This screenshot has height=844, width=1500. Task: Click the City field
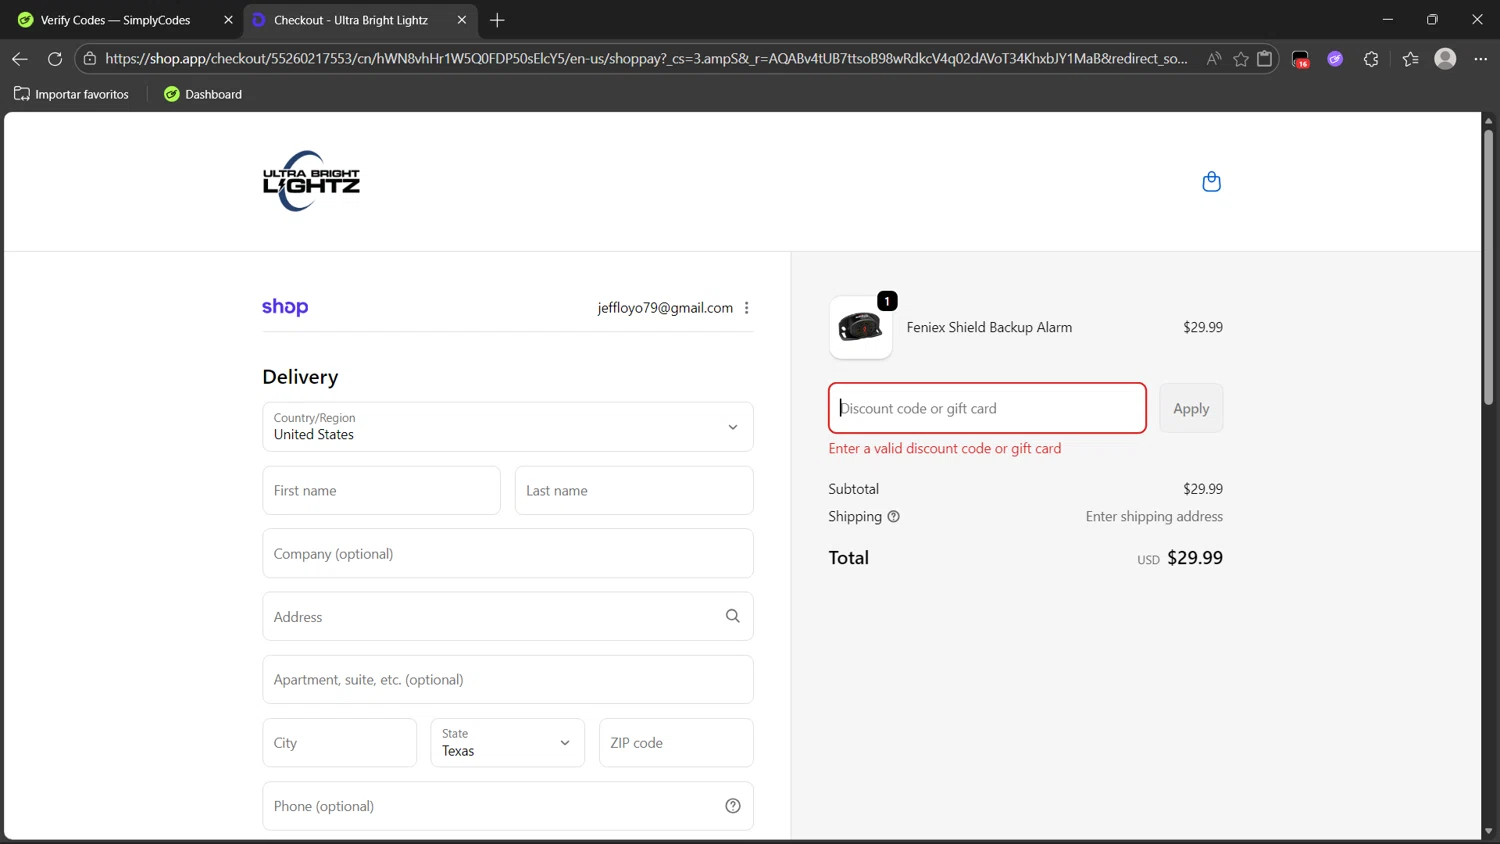(x=339, y=743)
